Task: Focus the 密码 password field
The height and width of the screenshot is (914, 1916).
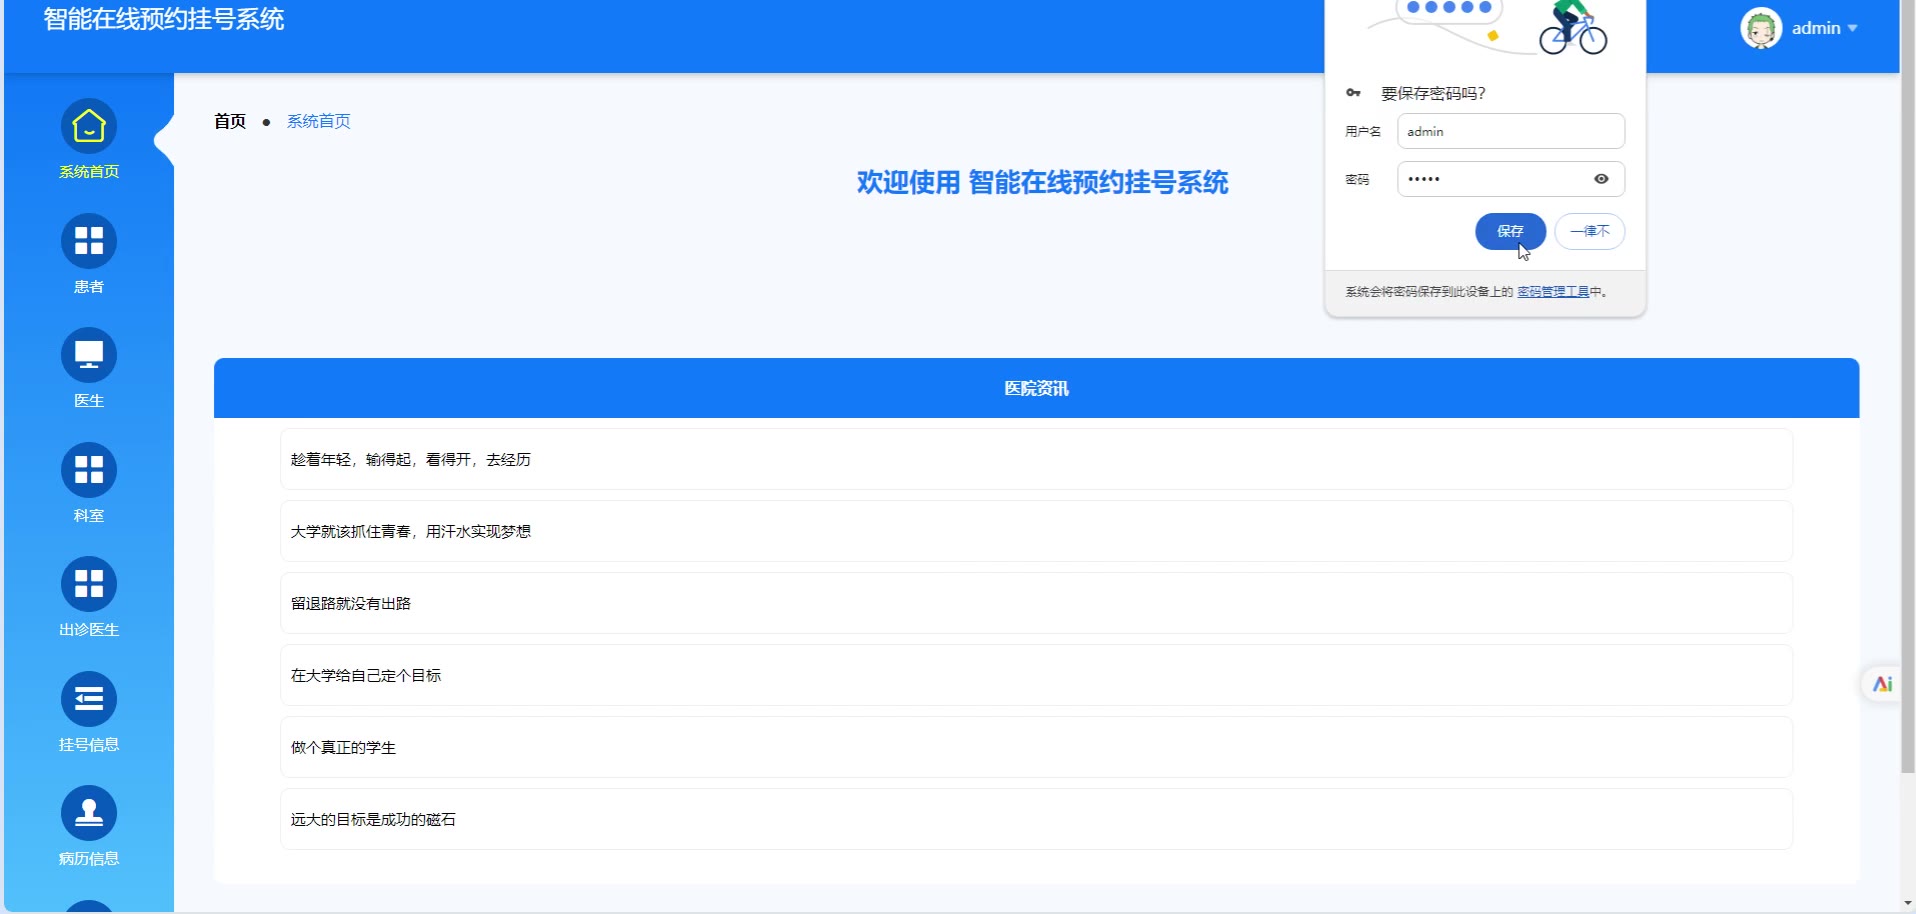Action: coord(1511,179)
